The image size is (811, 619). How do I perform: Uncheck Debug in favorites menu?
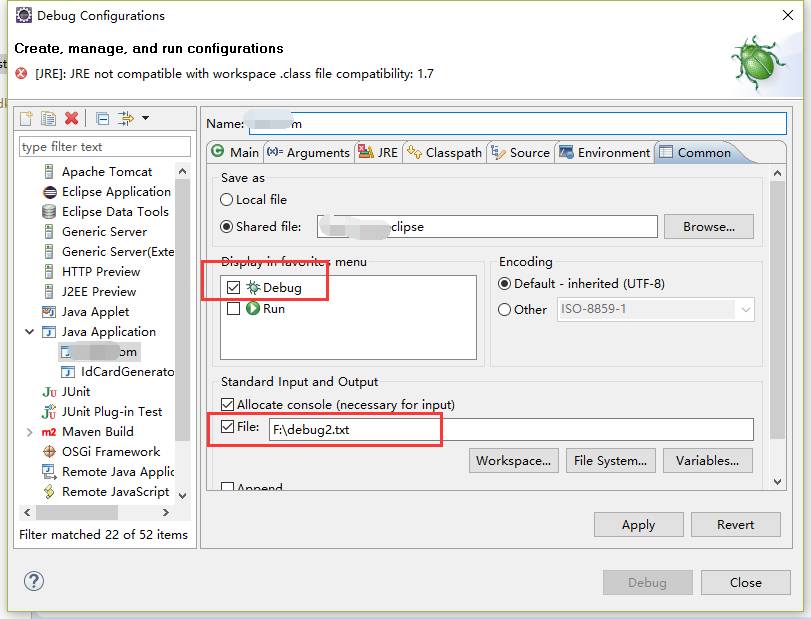click(x=233, y=288)
